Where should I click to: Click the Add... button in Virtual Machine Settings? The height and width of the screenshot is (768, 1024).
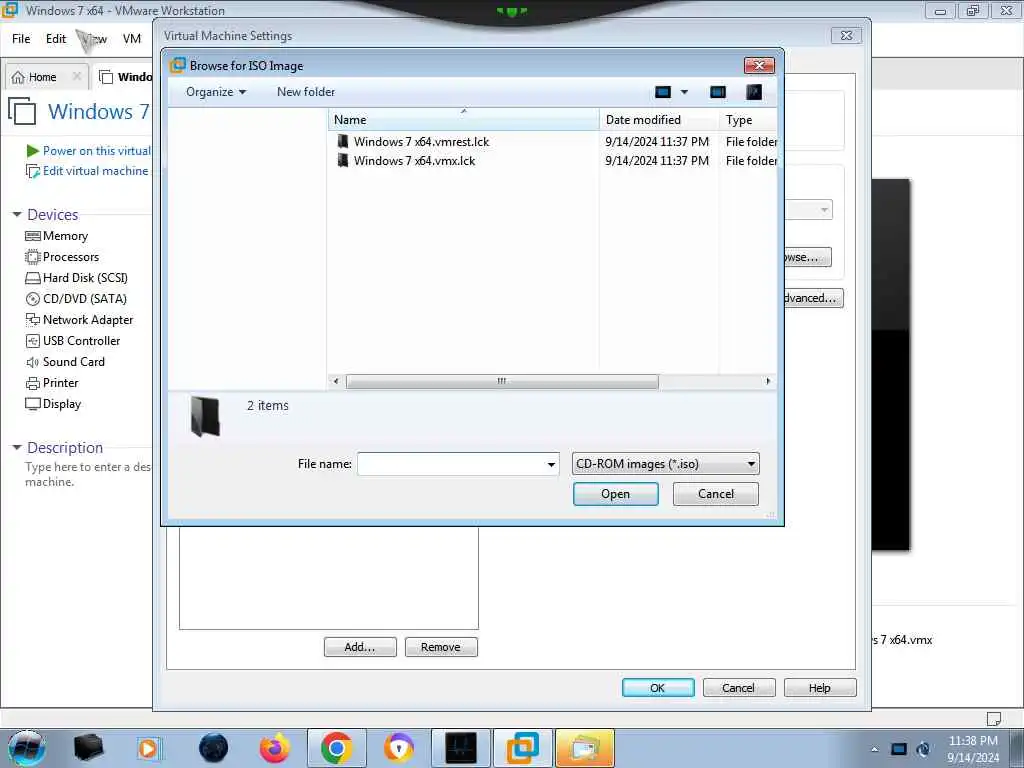click(360, 647)
